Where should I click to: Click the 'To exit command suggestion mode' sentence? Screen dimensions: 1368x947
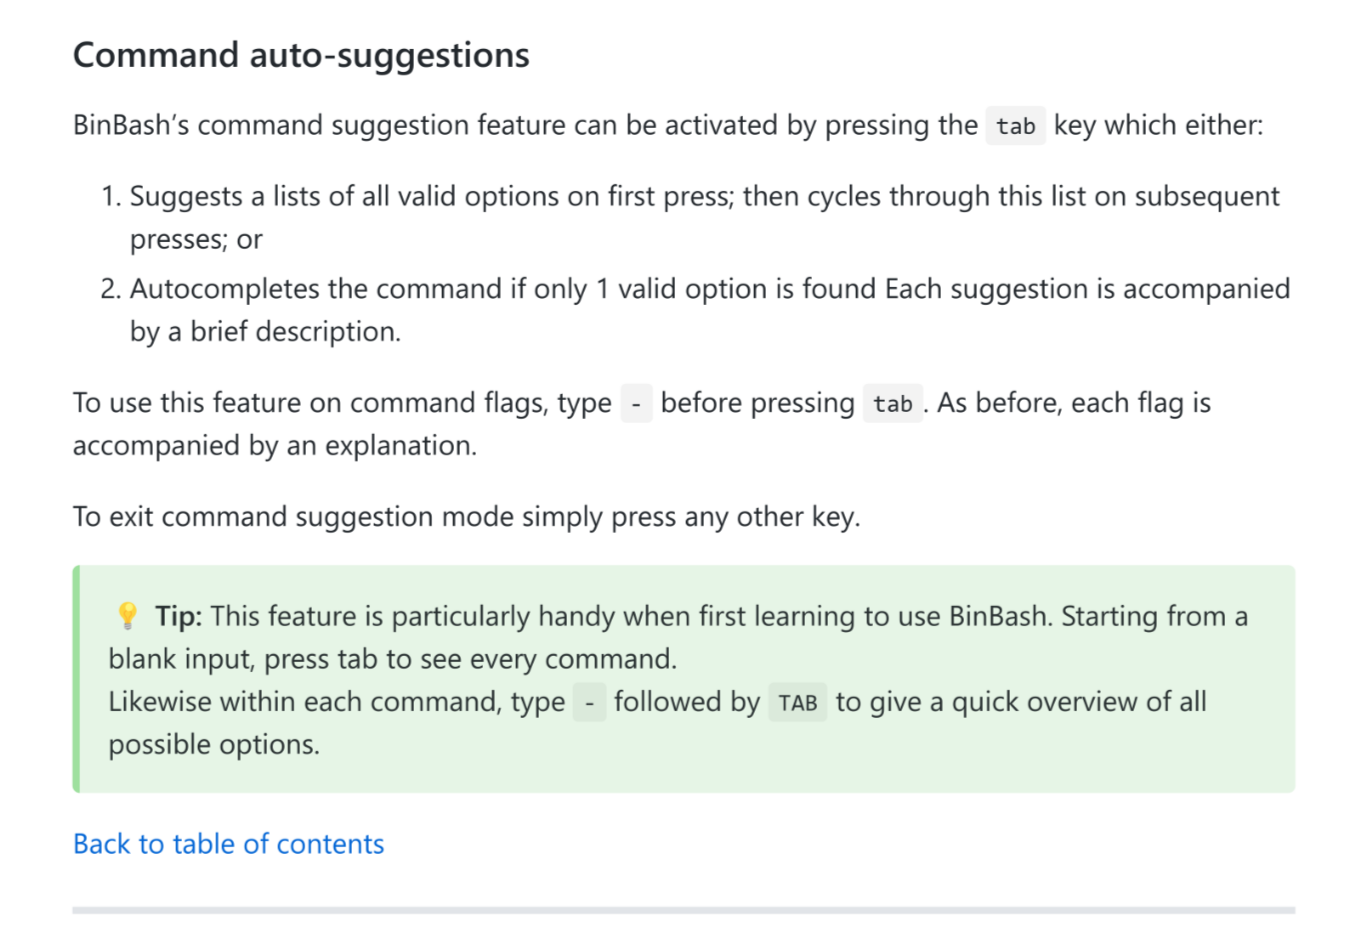click(x=466, y=517)
